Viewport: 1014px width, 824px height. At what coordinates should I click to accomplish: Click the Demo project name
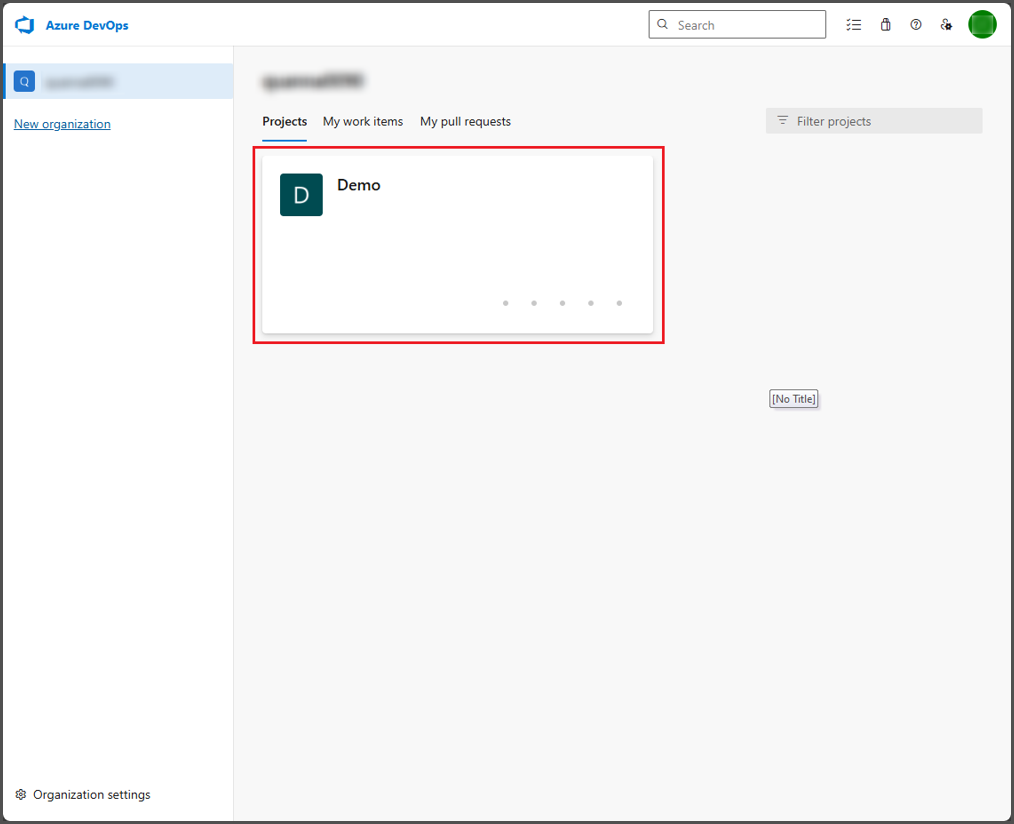pos(359,185)
